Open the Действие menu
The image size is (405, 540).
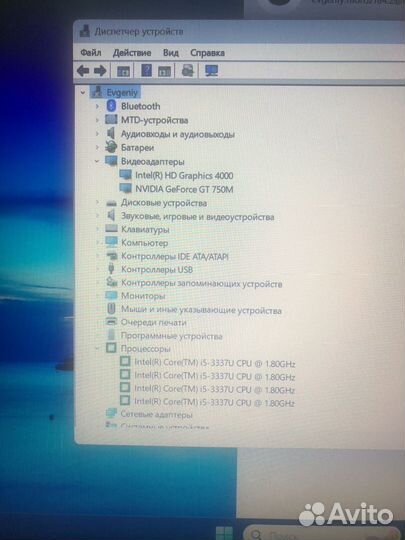132,53
